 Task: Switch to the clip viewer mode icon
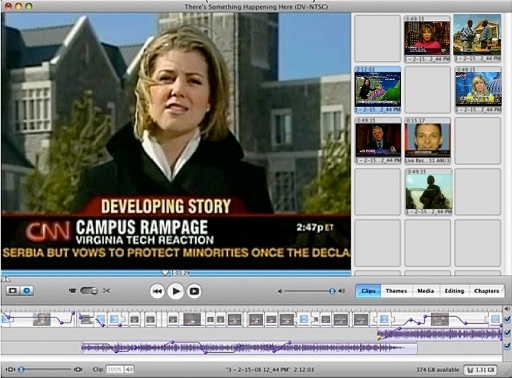pos(13,291)
